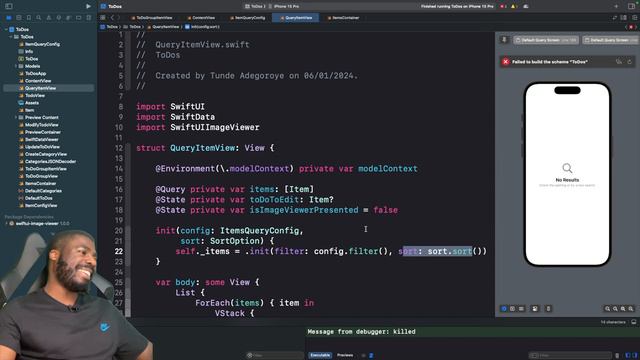The width and height of the screenshot is (640, 360).
Task: Zoom out the preview canvas
Action: point(607,309)
